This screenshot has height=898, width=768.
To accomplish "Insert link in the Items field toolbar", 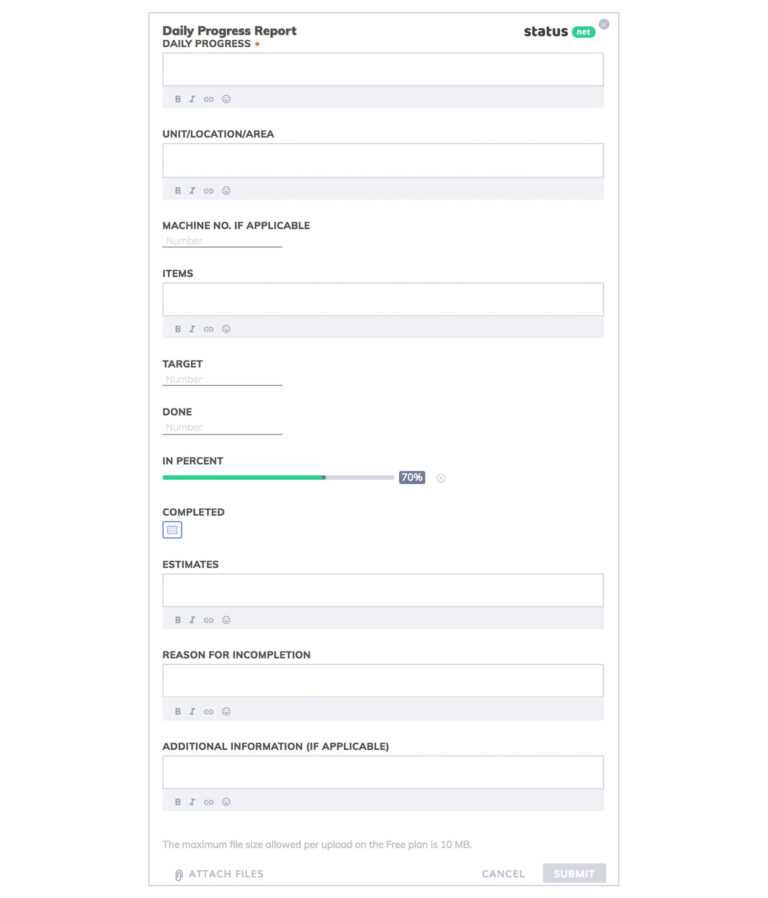I will pos(208,329).
